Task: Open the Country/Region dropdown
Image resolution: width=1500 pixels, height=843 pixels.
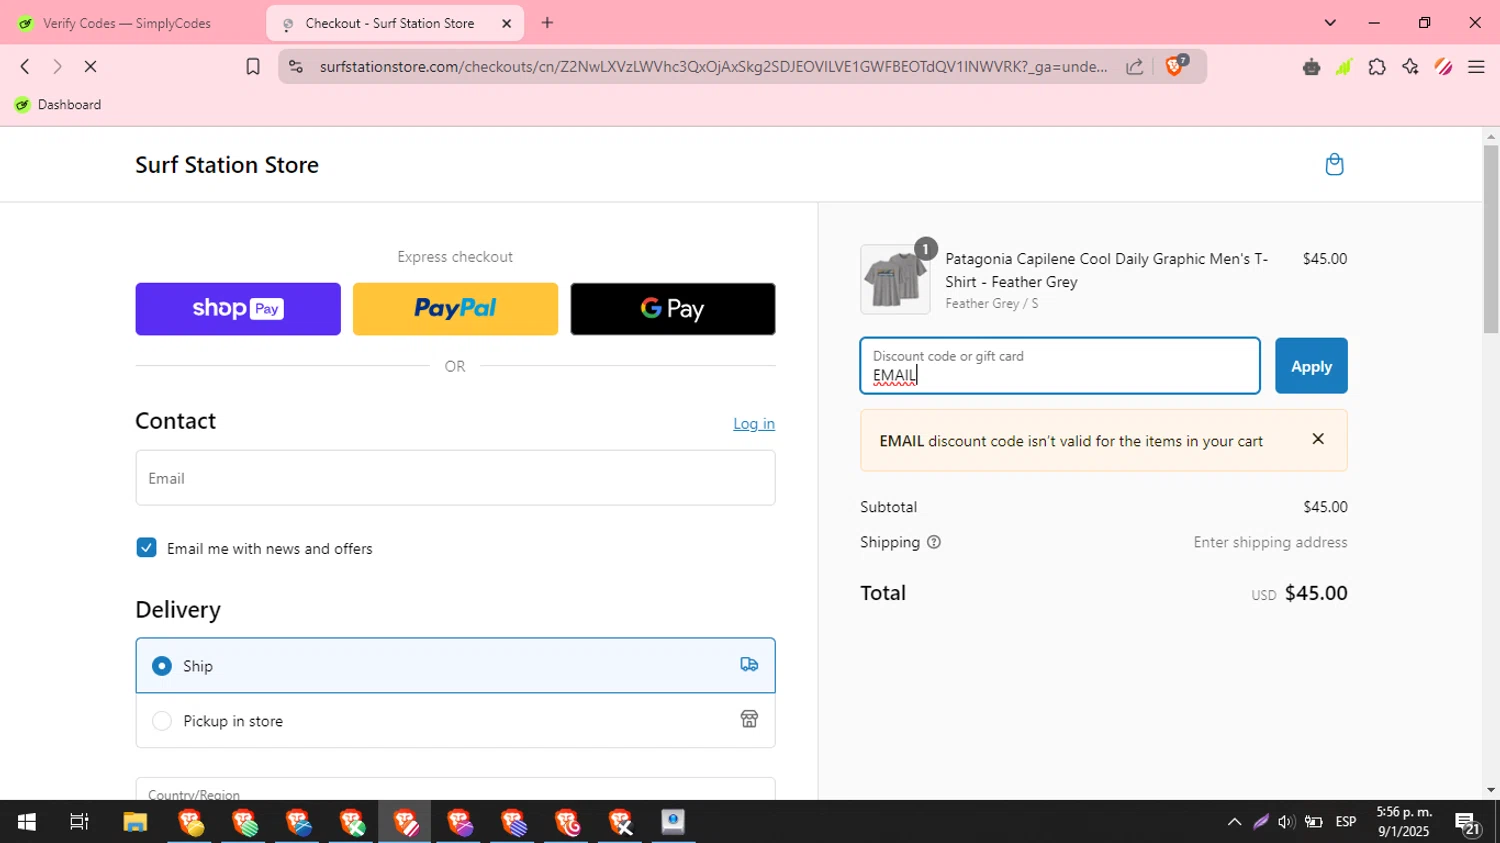Action: pos(455,789)
